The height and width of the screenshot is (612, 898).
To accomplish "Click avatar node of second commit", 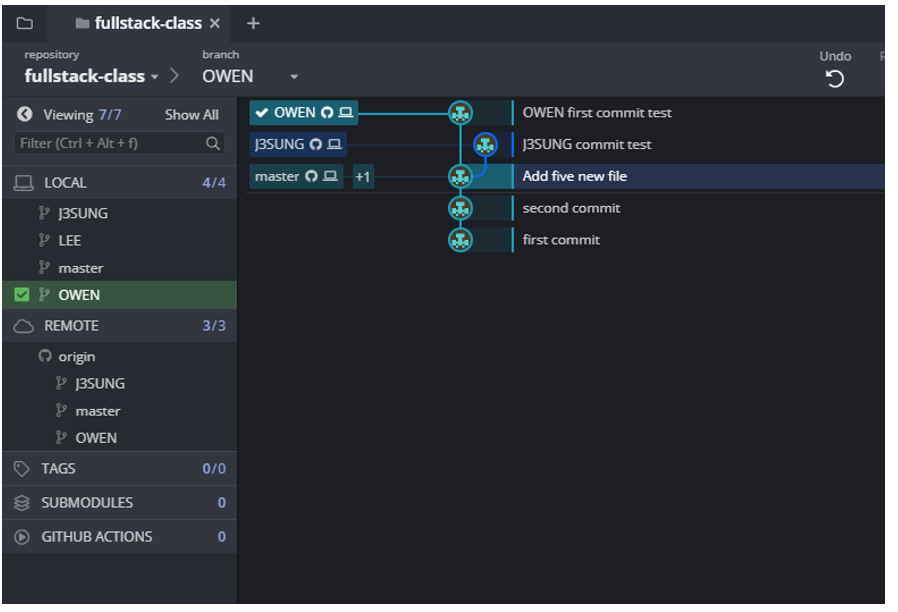I will (x=460, y=208).
